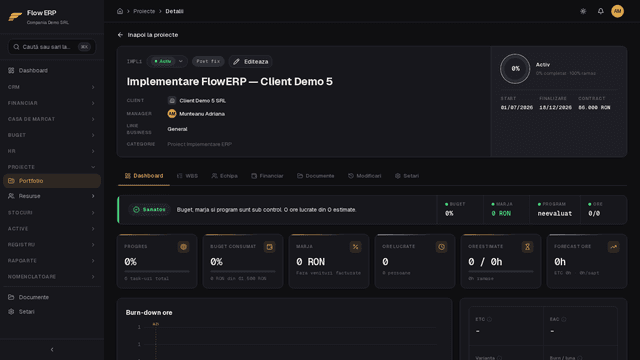The width and height of the screenshot is (640, 360).
Task: Switch to the Documente tab
Action: pyautogui.click(x=316, y=176)
